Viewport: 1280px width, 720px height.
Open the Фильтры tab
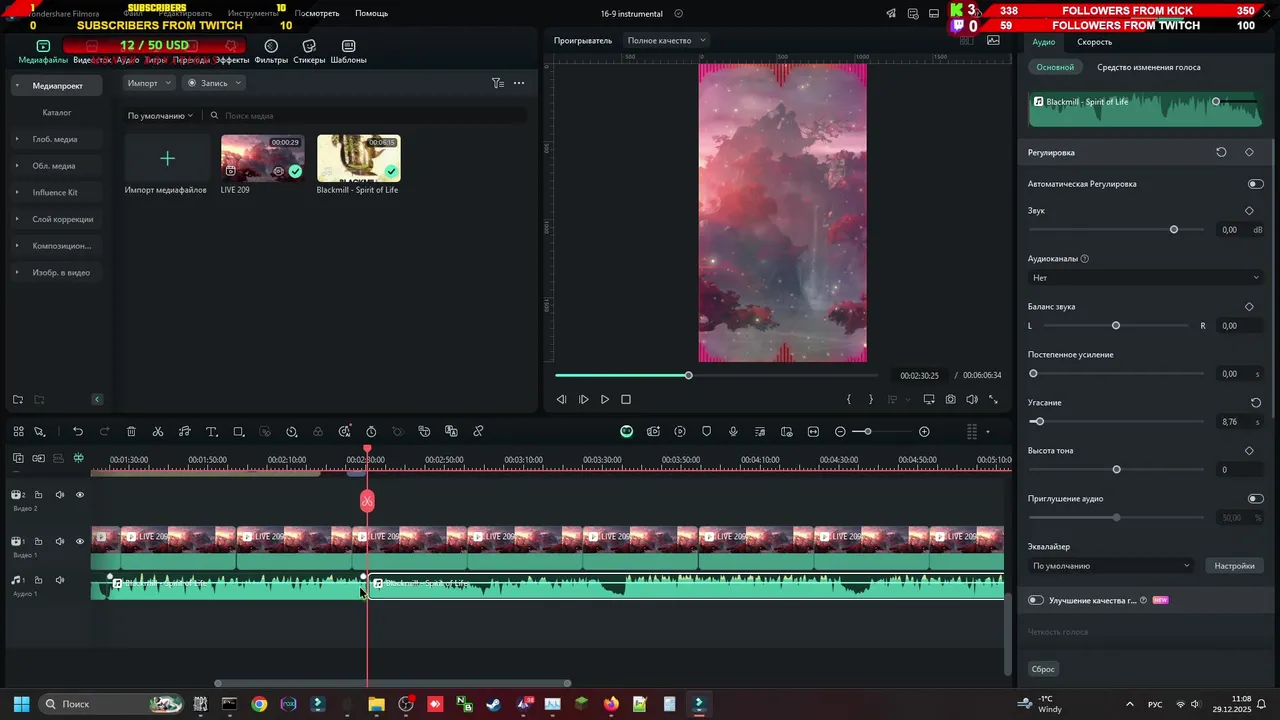point(271,52)
